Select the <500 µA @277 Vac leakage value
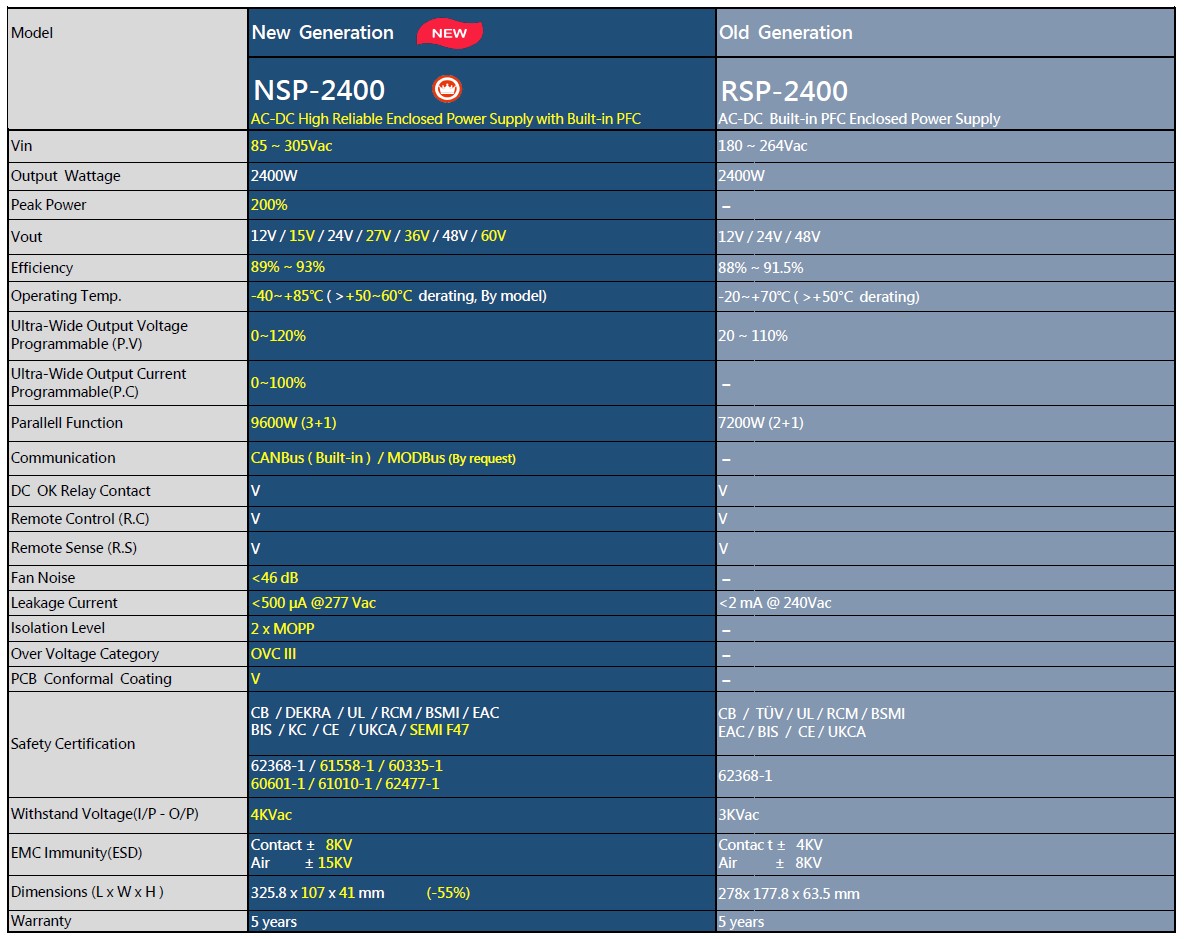This screenshot has height=939, width=1184. tap(313, 602)
